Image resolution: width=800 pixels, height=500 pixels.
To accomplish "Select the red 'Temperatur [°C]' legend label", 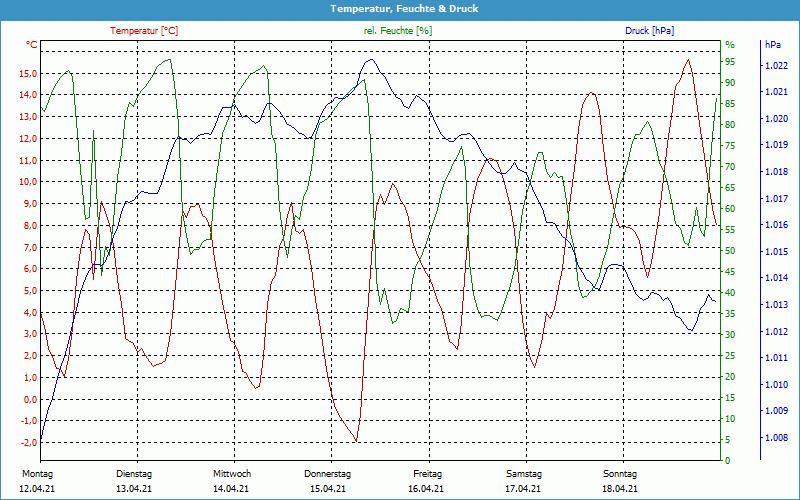I will pos(144,31).
